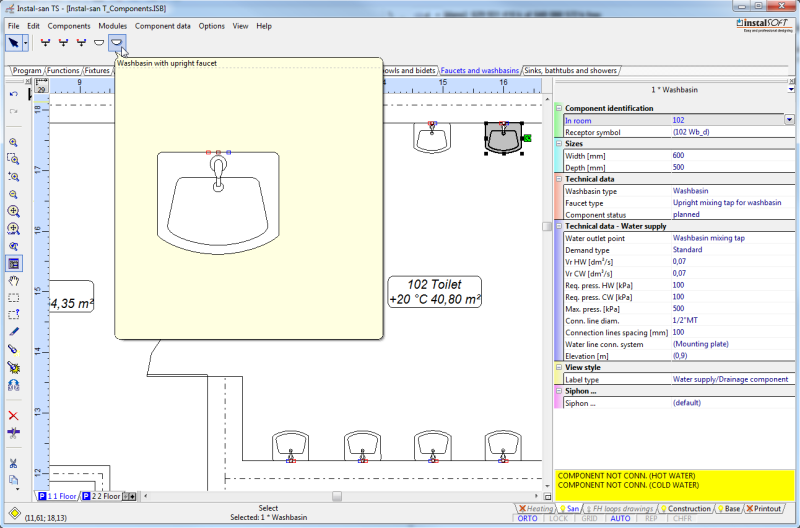This screenshot has height=528, width=800.
Task: Switch to Sinks, bathtubs and showers tab
Action: (x=571, y=70)
